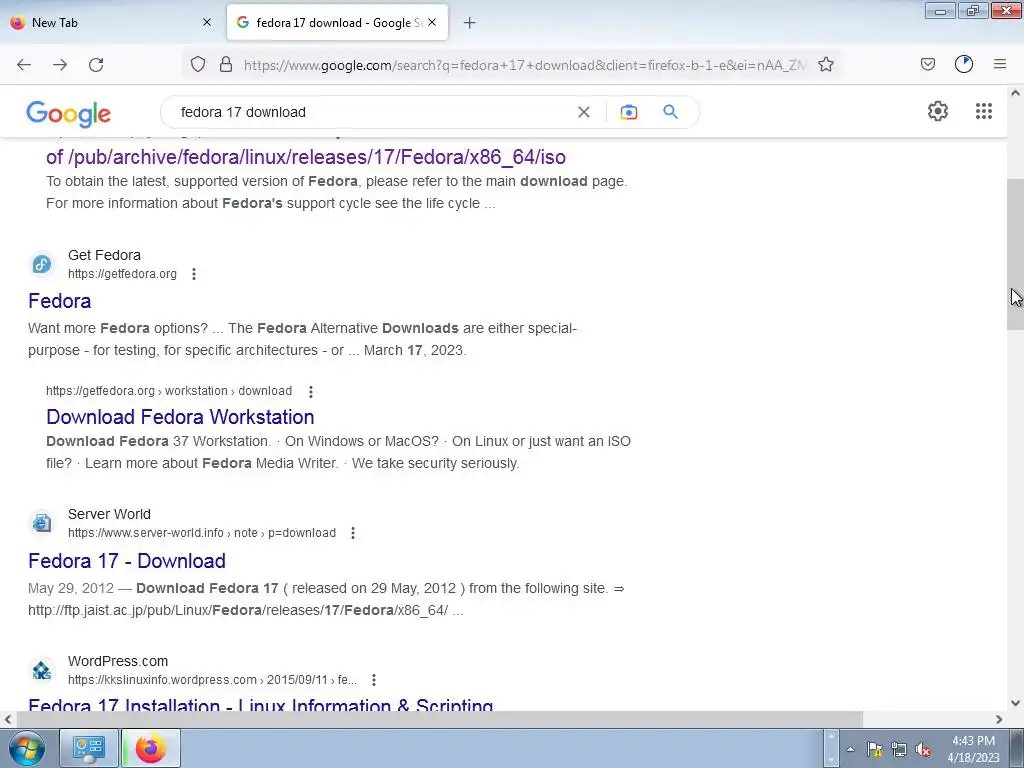This screenshot has width=1024, height=768.
Task: Bookmark this page with the star icon
Action: coord(825,64)
